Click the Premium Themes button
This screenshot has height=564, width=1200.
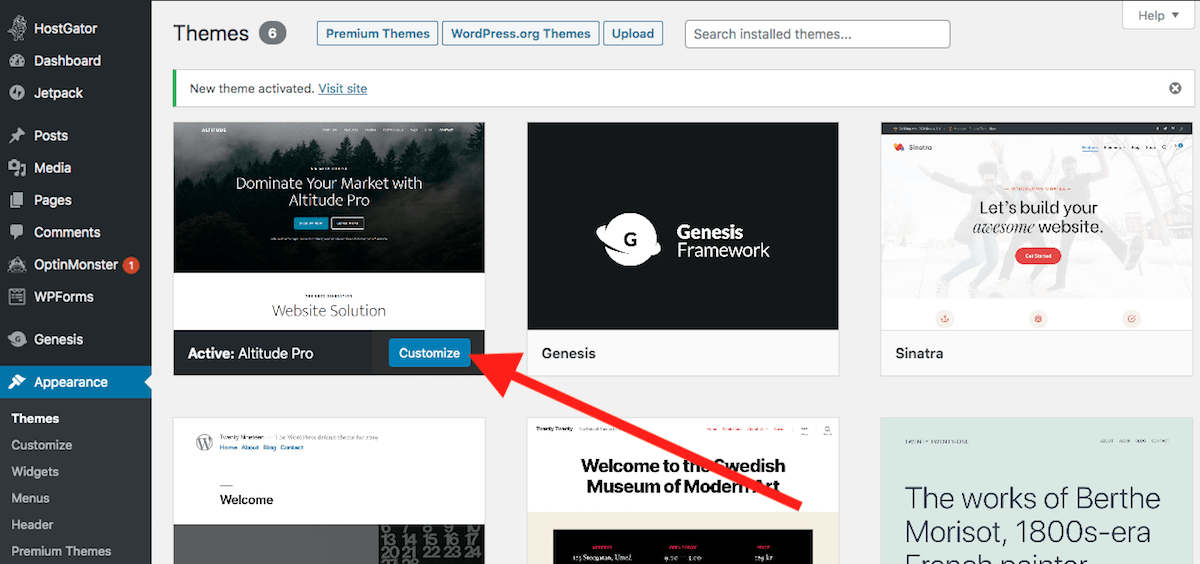[377, 33]
